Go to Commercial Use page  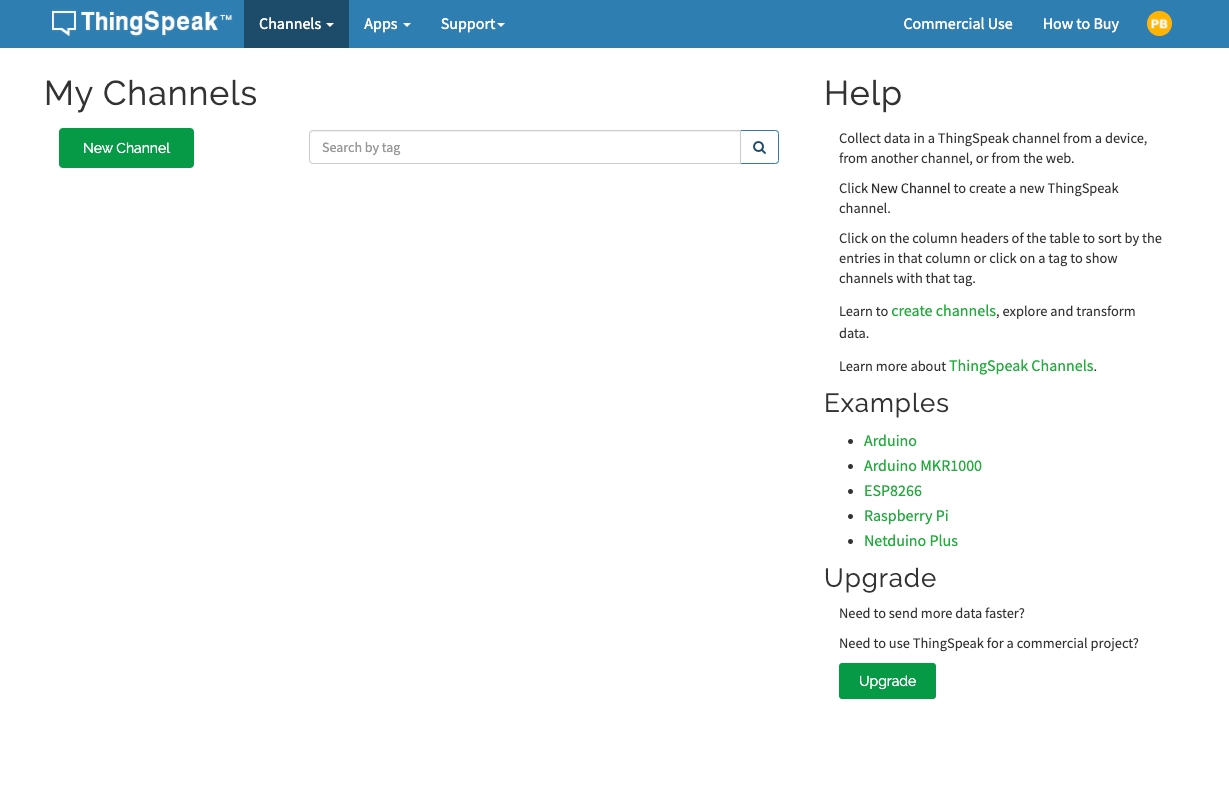tap(957, 24)
